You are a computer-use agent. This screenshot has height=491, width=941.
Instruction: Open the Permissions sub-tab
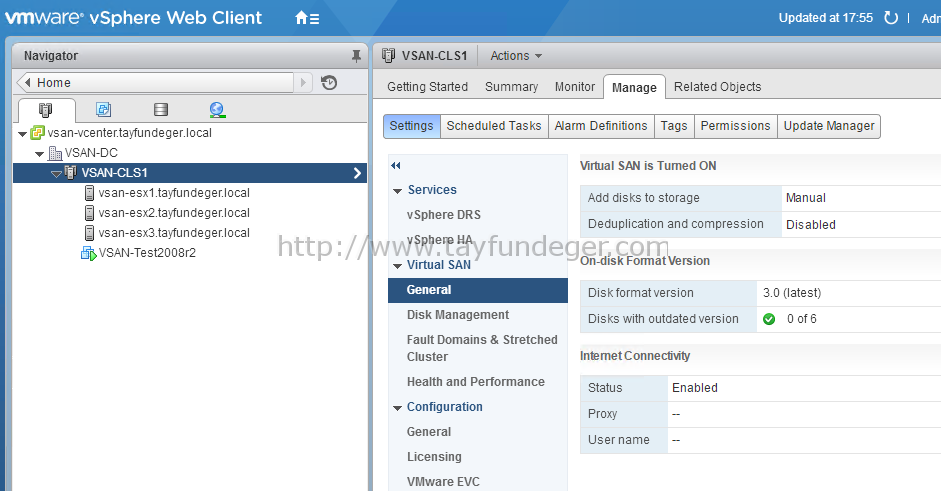pos(735,126)
